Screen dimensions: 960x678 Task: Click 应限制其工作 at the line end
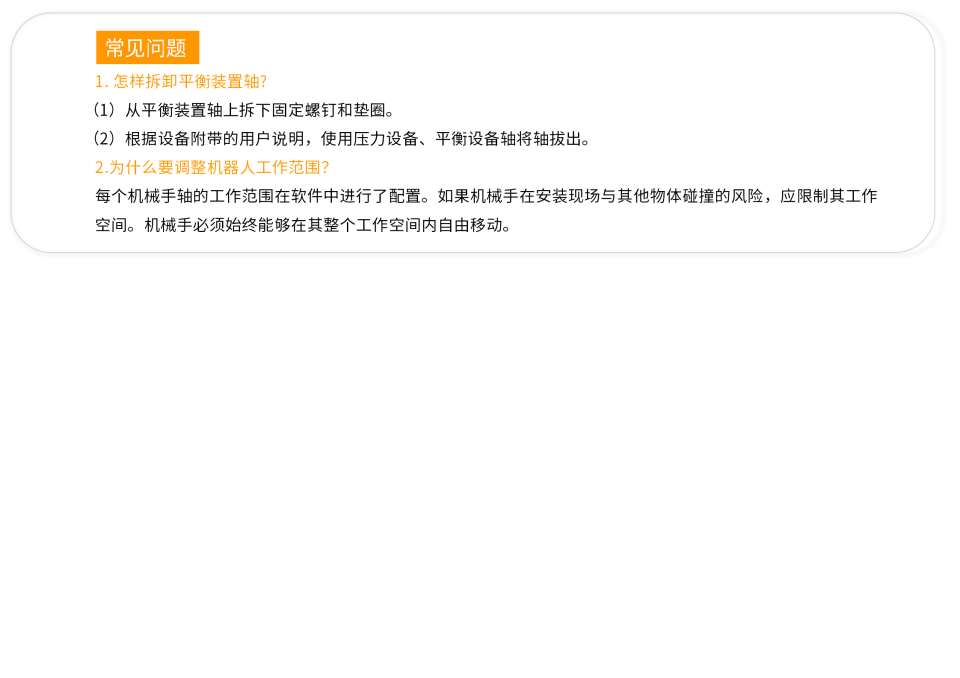click(x=828, y=196)
